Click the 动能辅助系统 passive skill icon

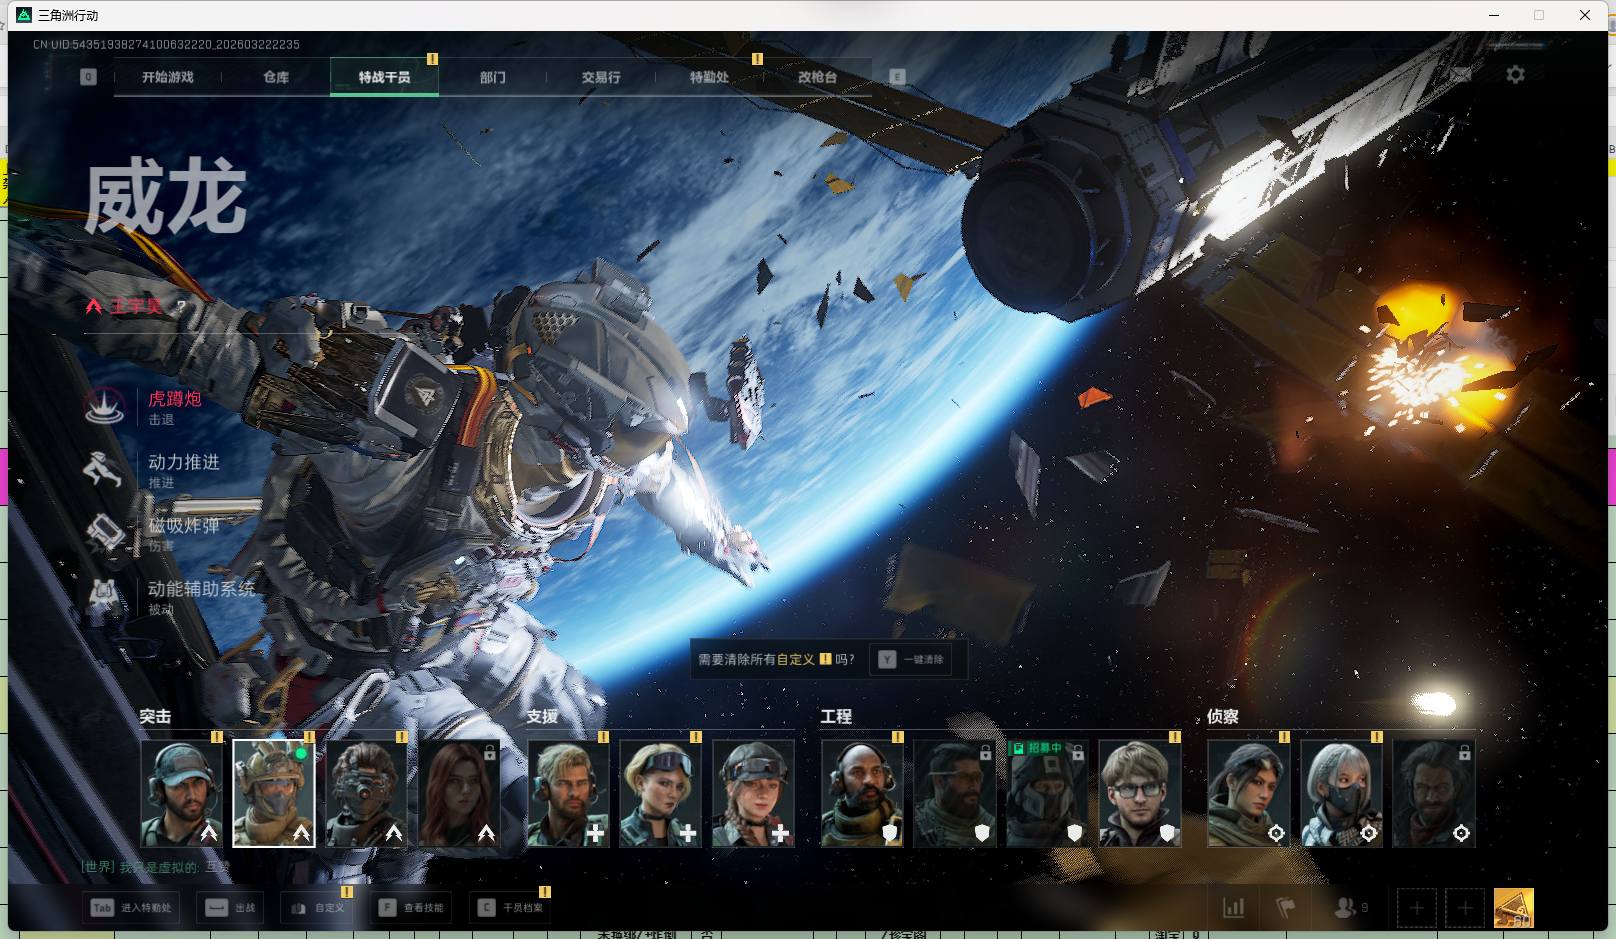104,596
